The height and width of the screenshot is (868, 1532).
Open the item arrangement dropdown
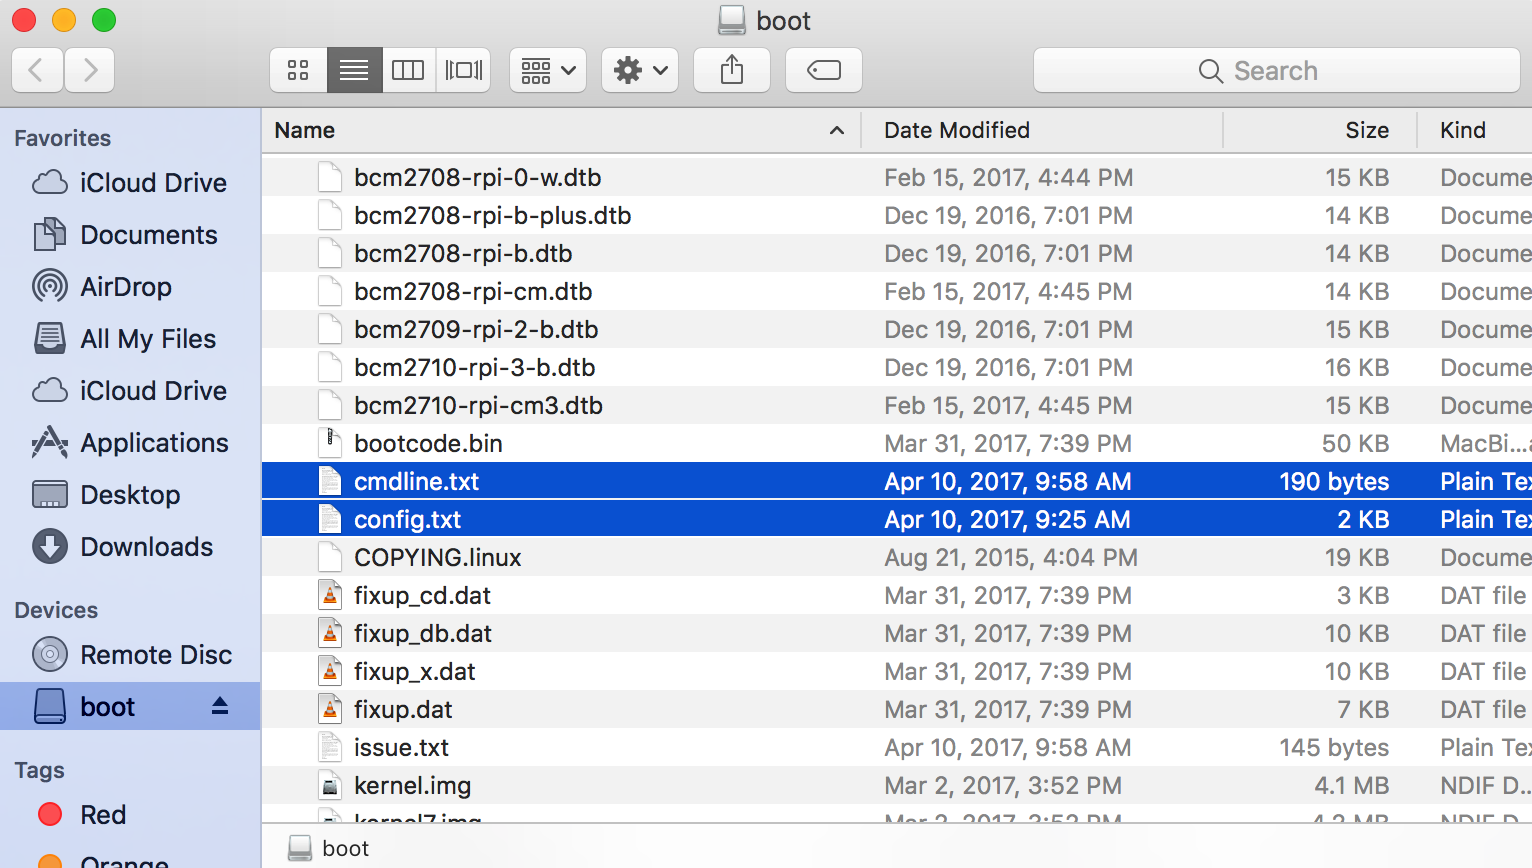pos(548,70)
